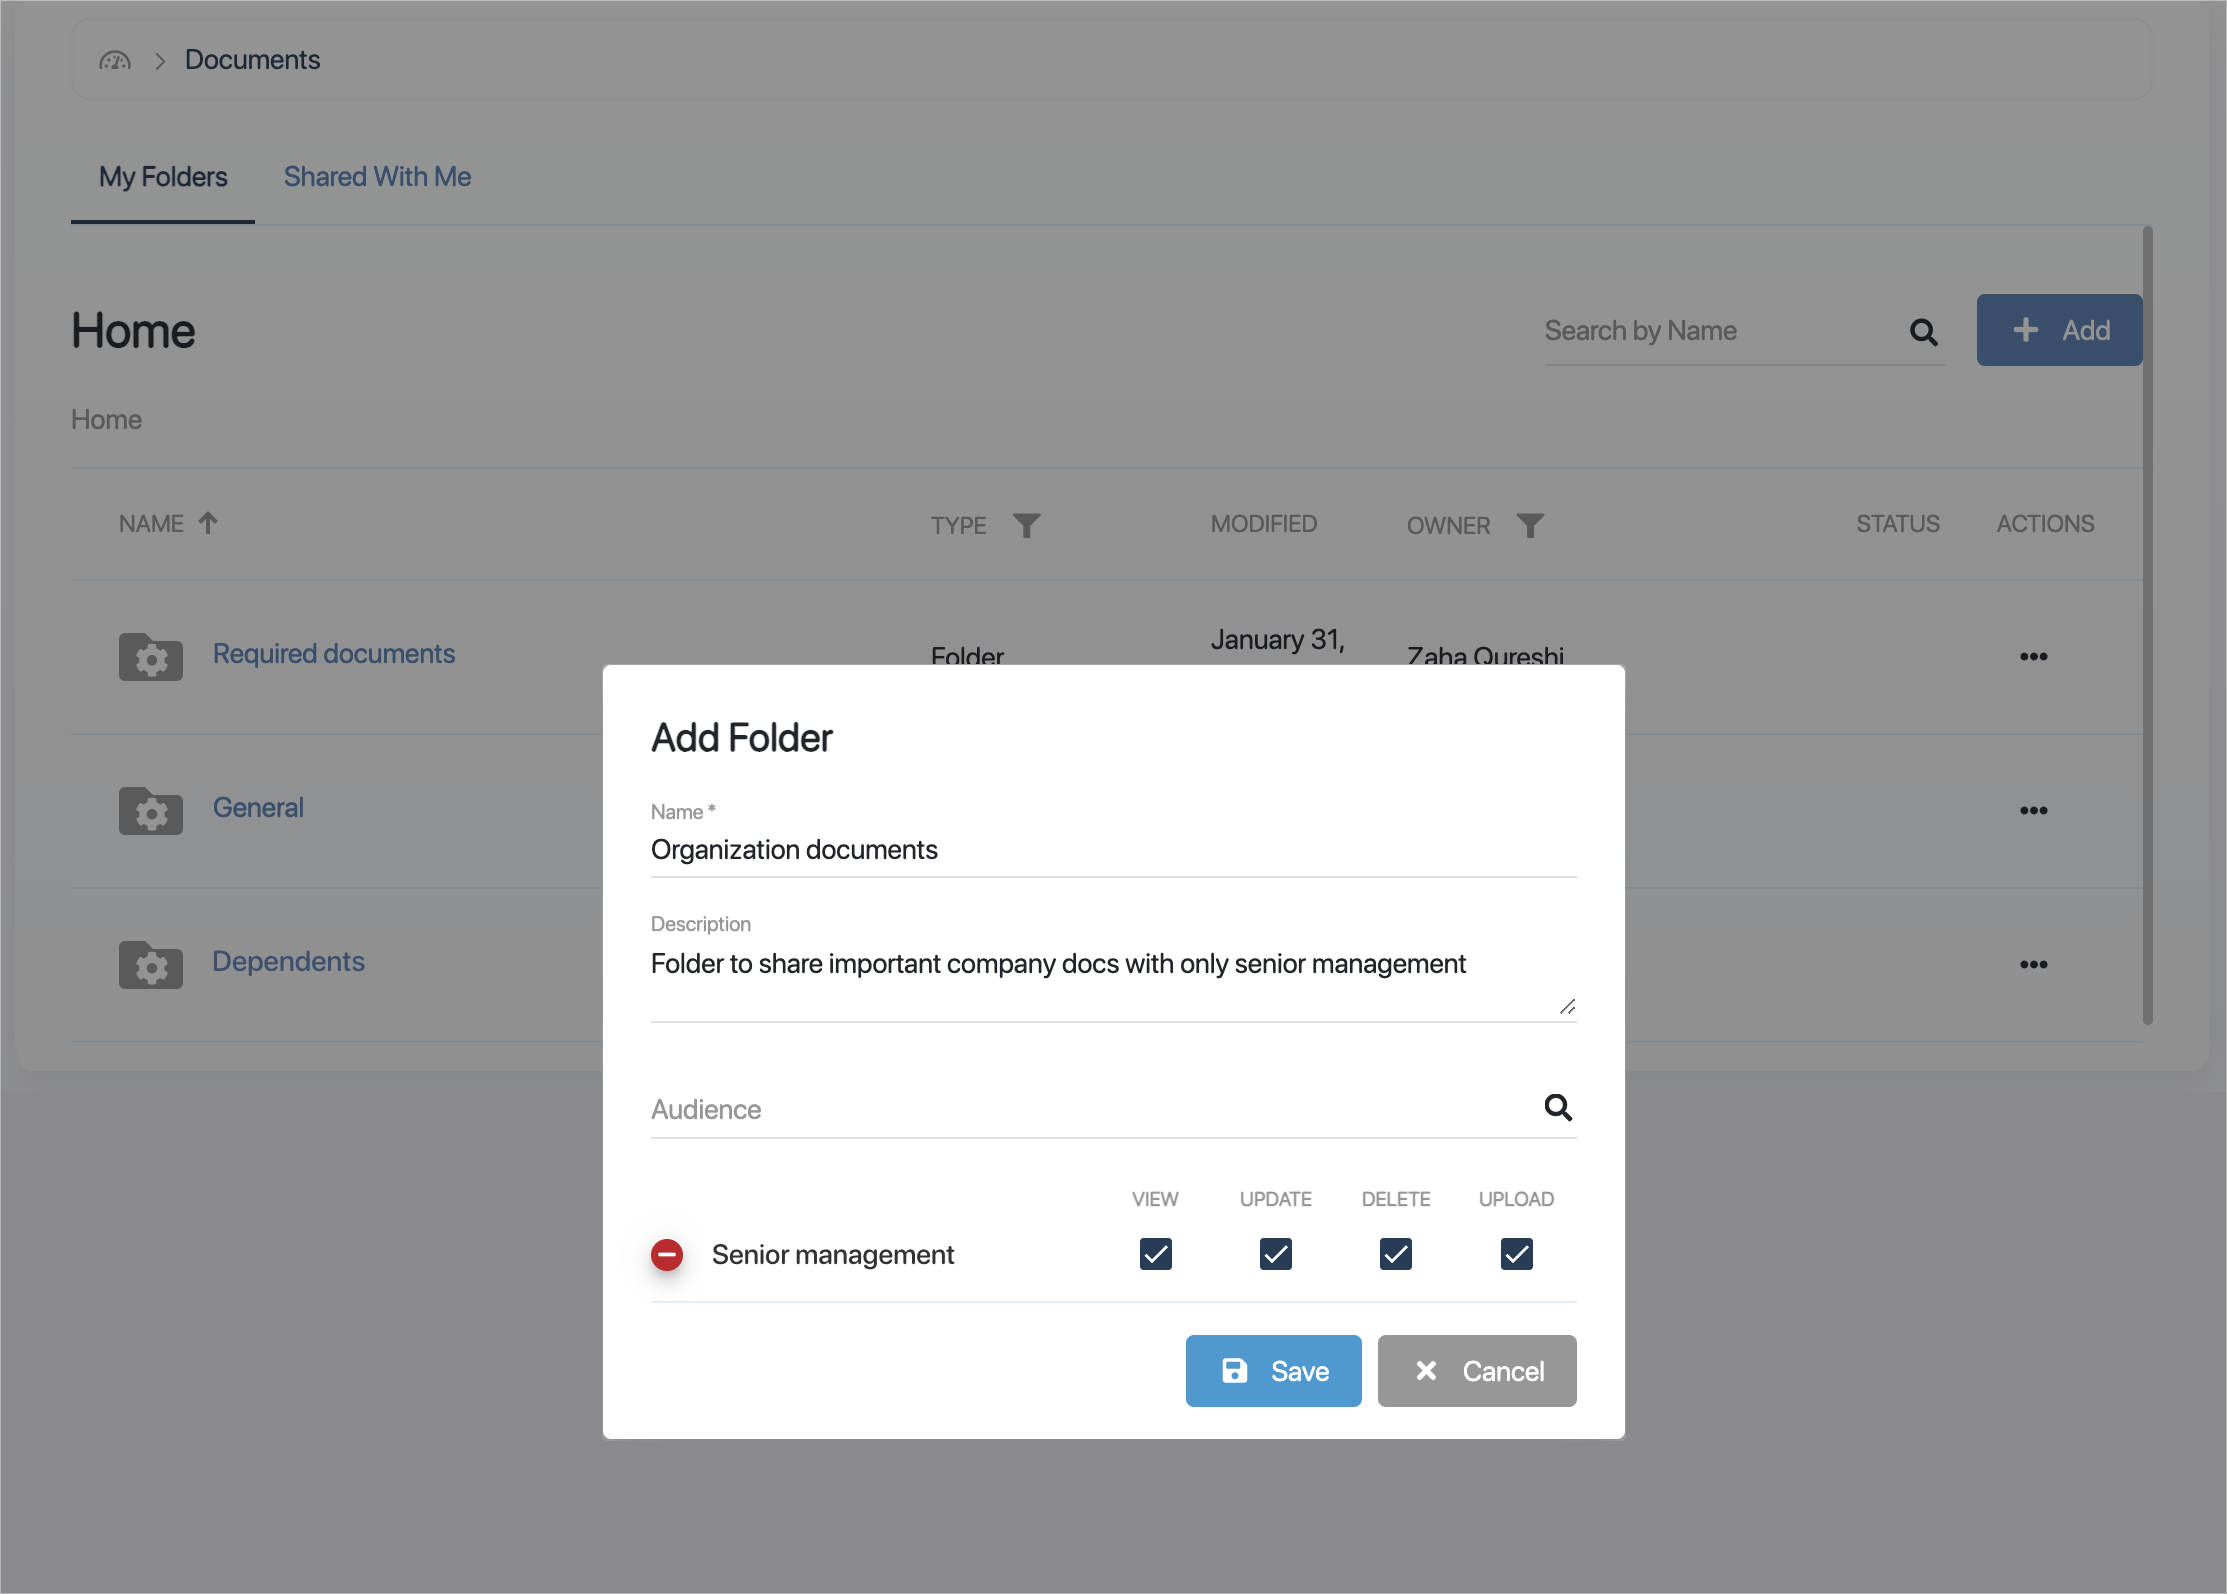Uncheck UPDATE permission for Senior management
2227x1594 pixels.
[1275, 1254]
